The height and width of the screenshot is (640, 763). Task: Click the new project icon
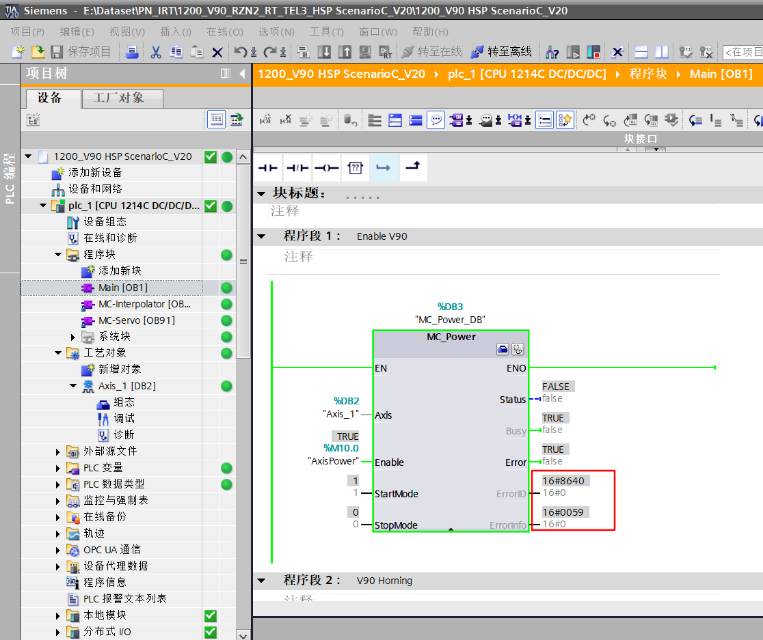click(x=18, y=52)
